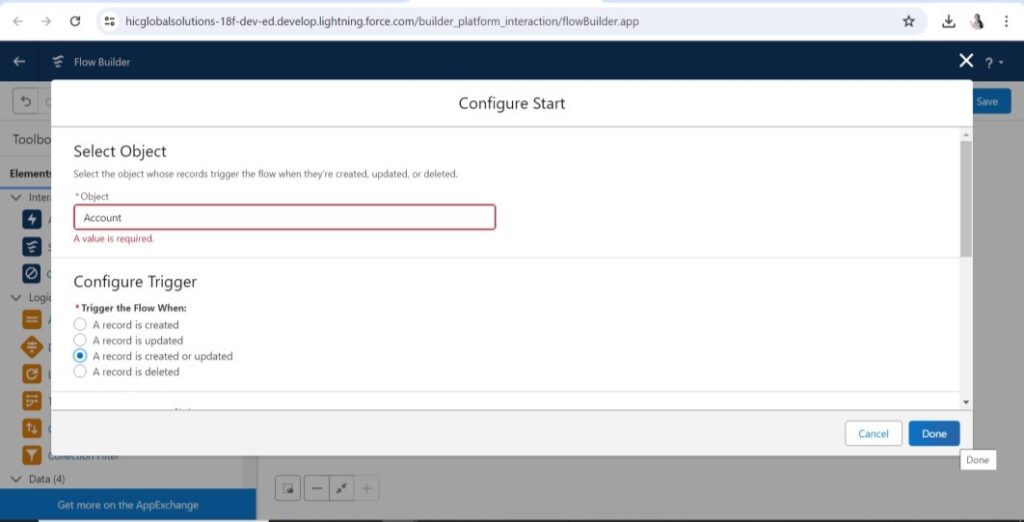1024x522 pixels.
Task: Open the browser profile avatar
Action: (x=978, y=22)
